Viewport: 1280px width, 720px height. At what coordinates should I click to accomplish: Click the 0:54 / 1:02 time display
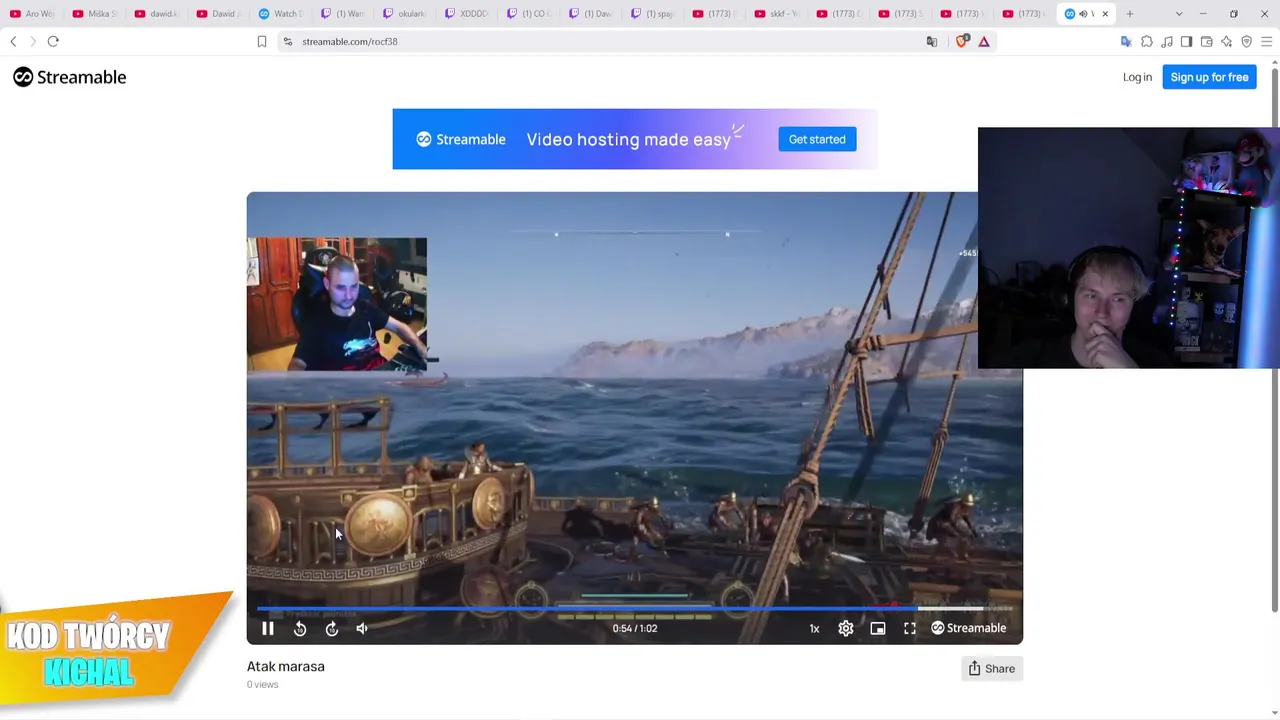pos(635,628)
